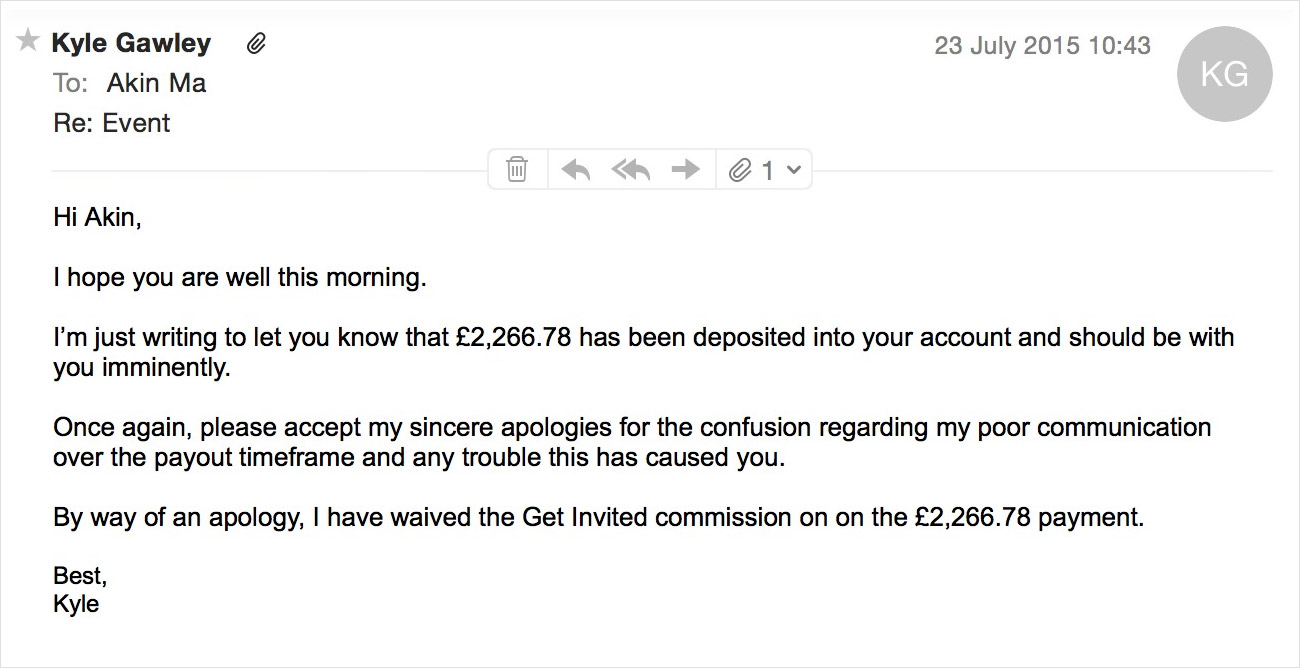
Task: Click the 'Best,' closing line
Action: coord(80,576)
